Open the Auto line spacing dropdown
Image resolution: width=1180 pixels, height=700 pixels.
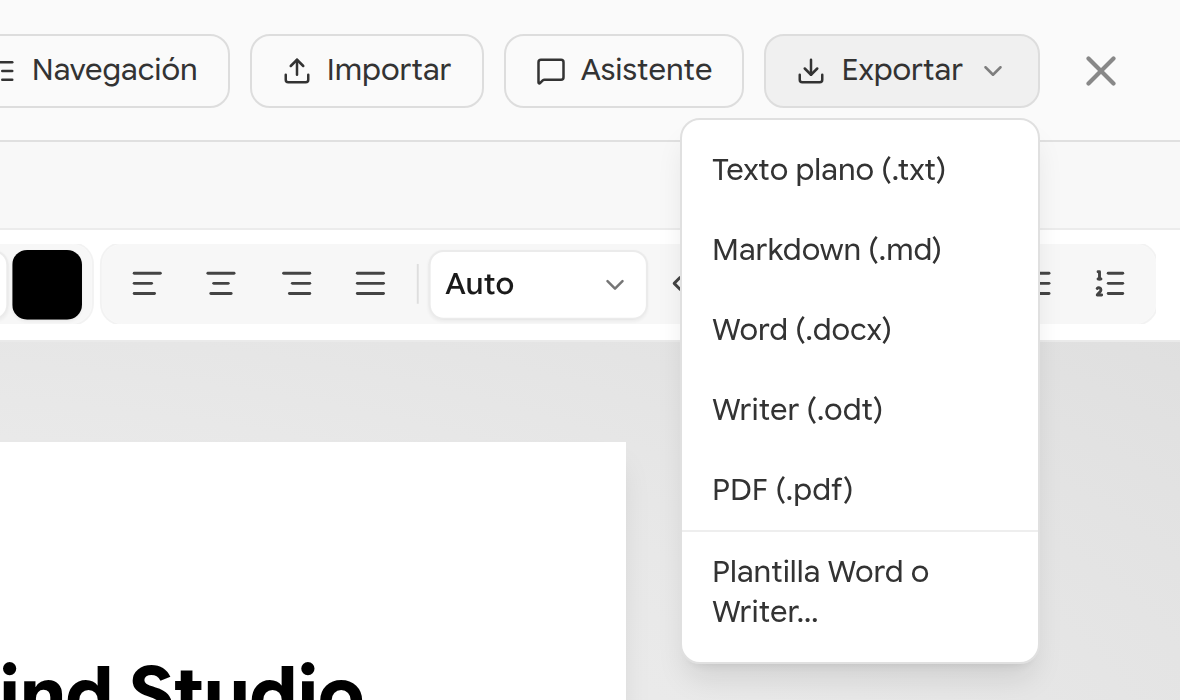click(x=537, y=285)
